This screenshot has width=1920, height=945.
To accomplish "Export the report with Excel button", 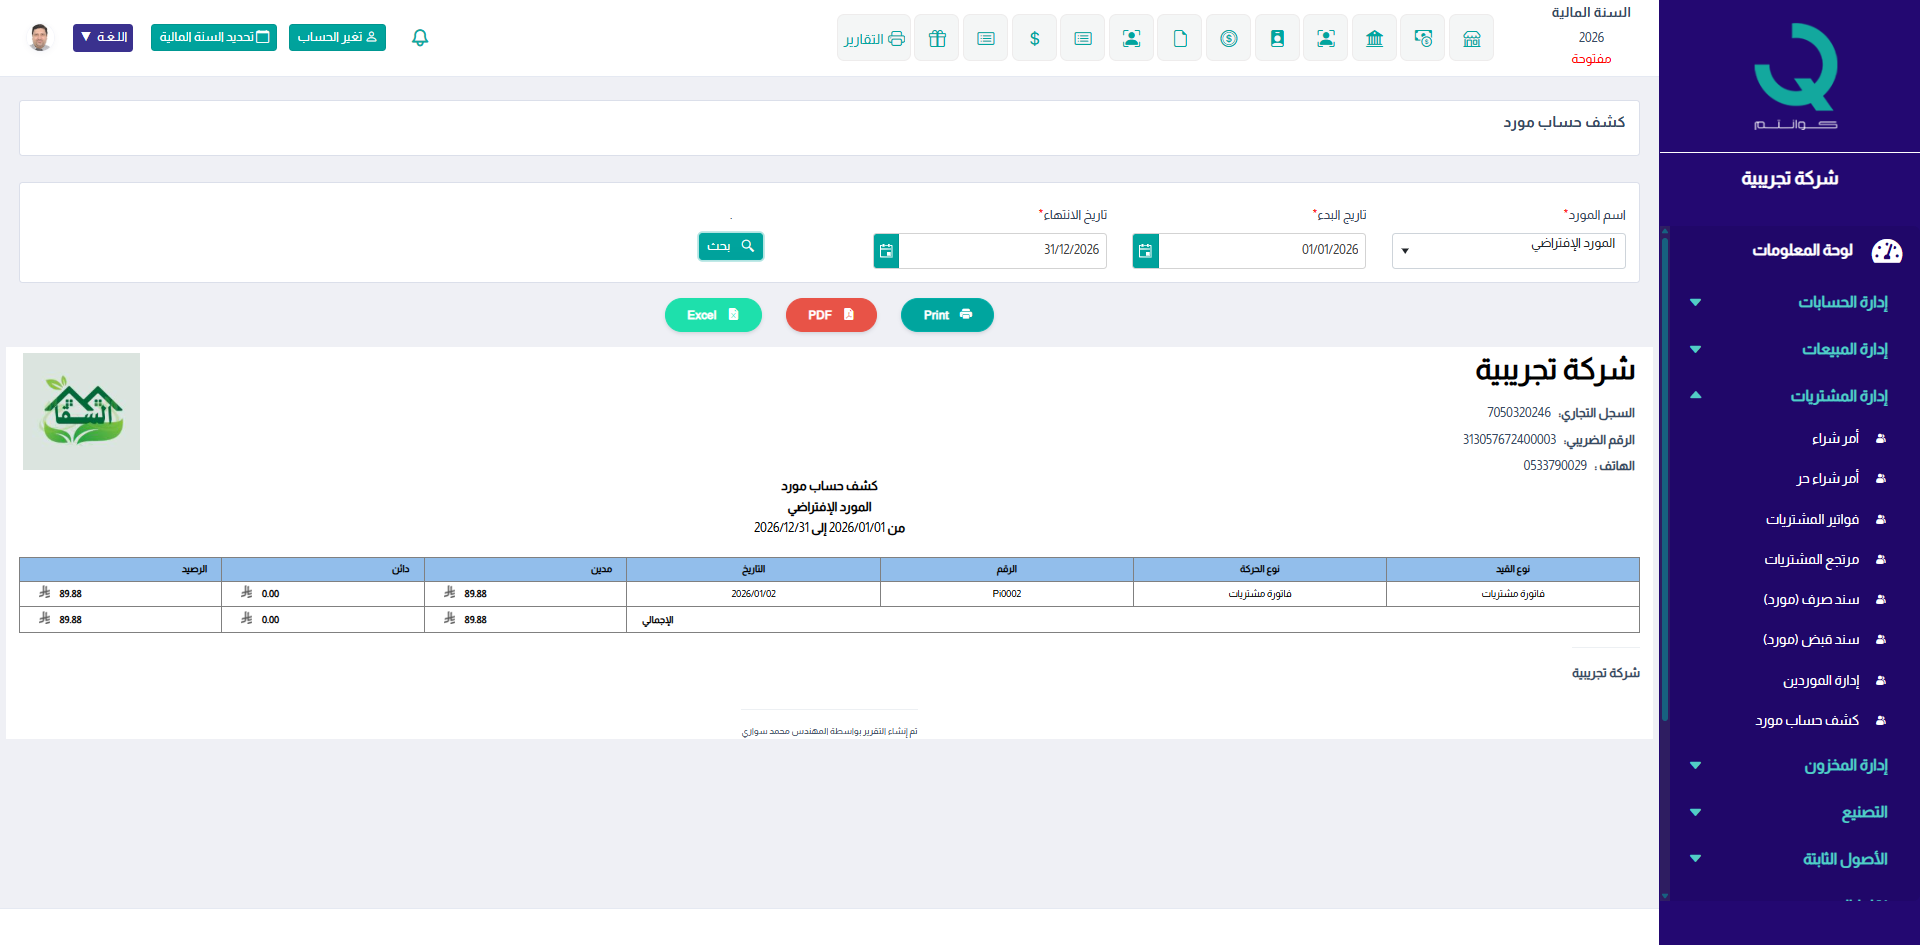I will coord(713,315).
